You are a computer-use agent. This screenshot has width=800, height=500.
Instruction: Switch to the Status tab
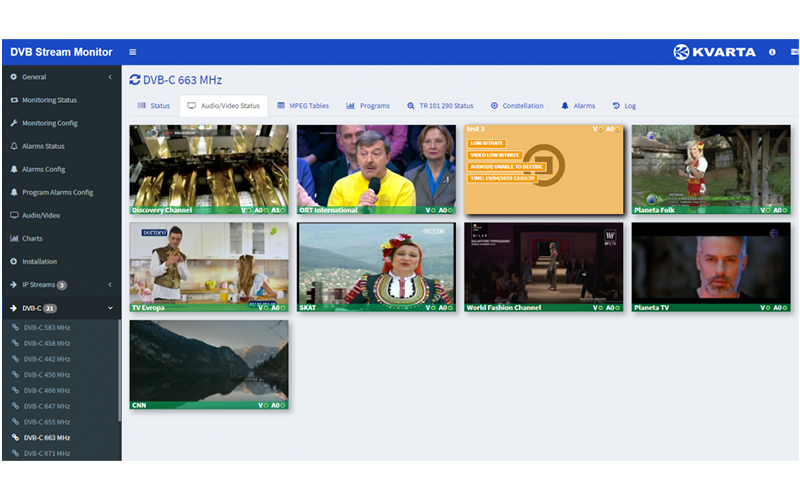[x=154, y=106]
